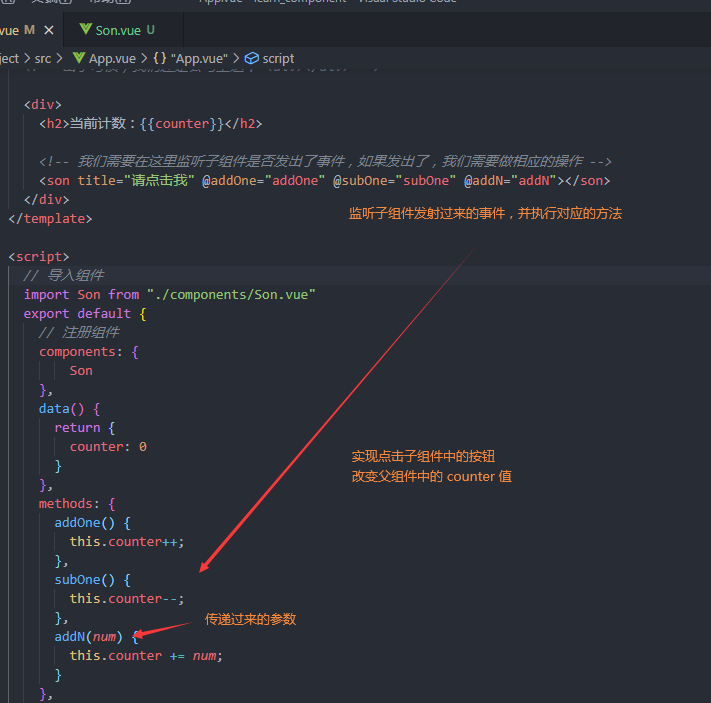Click the HTML comment above son tag
Viewport: 711px width, 703px height.
pos(325,161)
